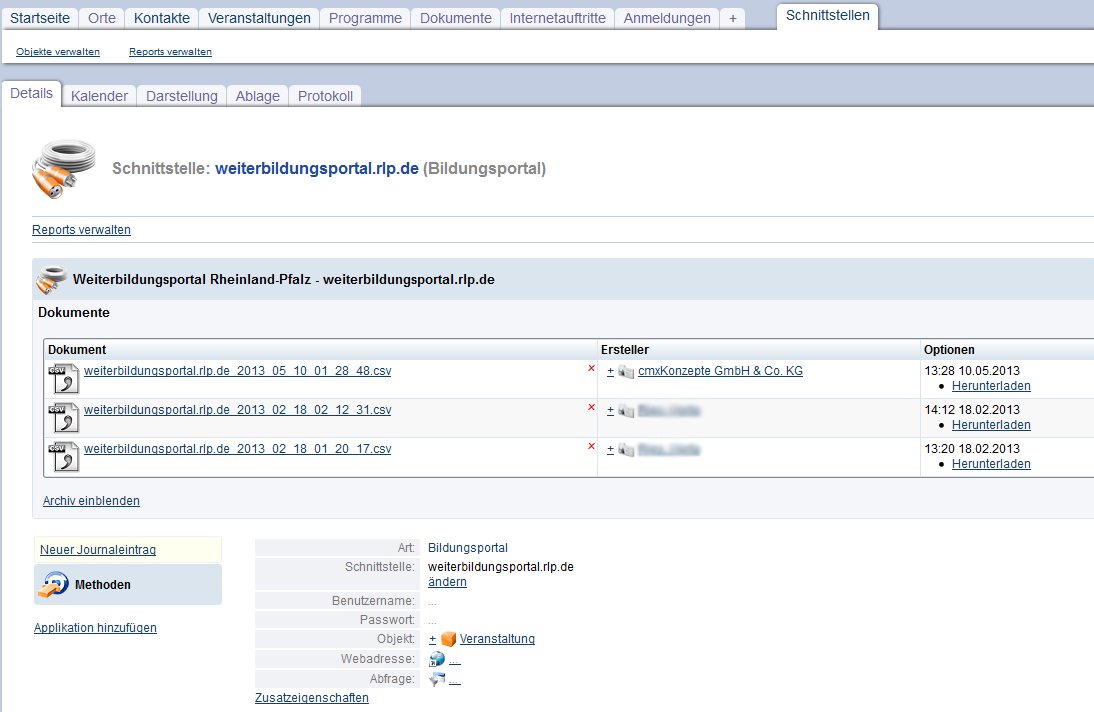Click the ändern link under Schnittstelle

tap(447, 582)
